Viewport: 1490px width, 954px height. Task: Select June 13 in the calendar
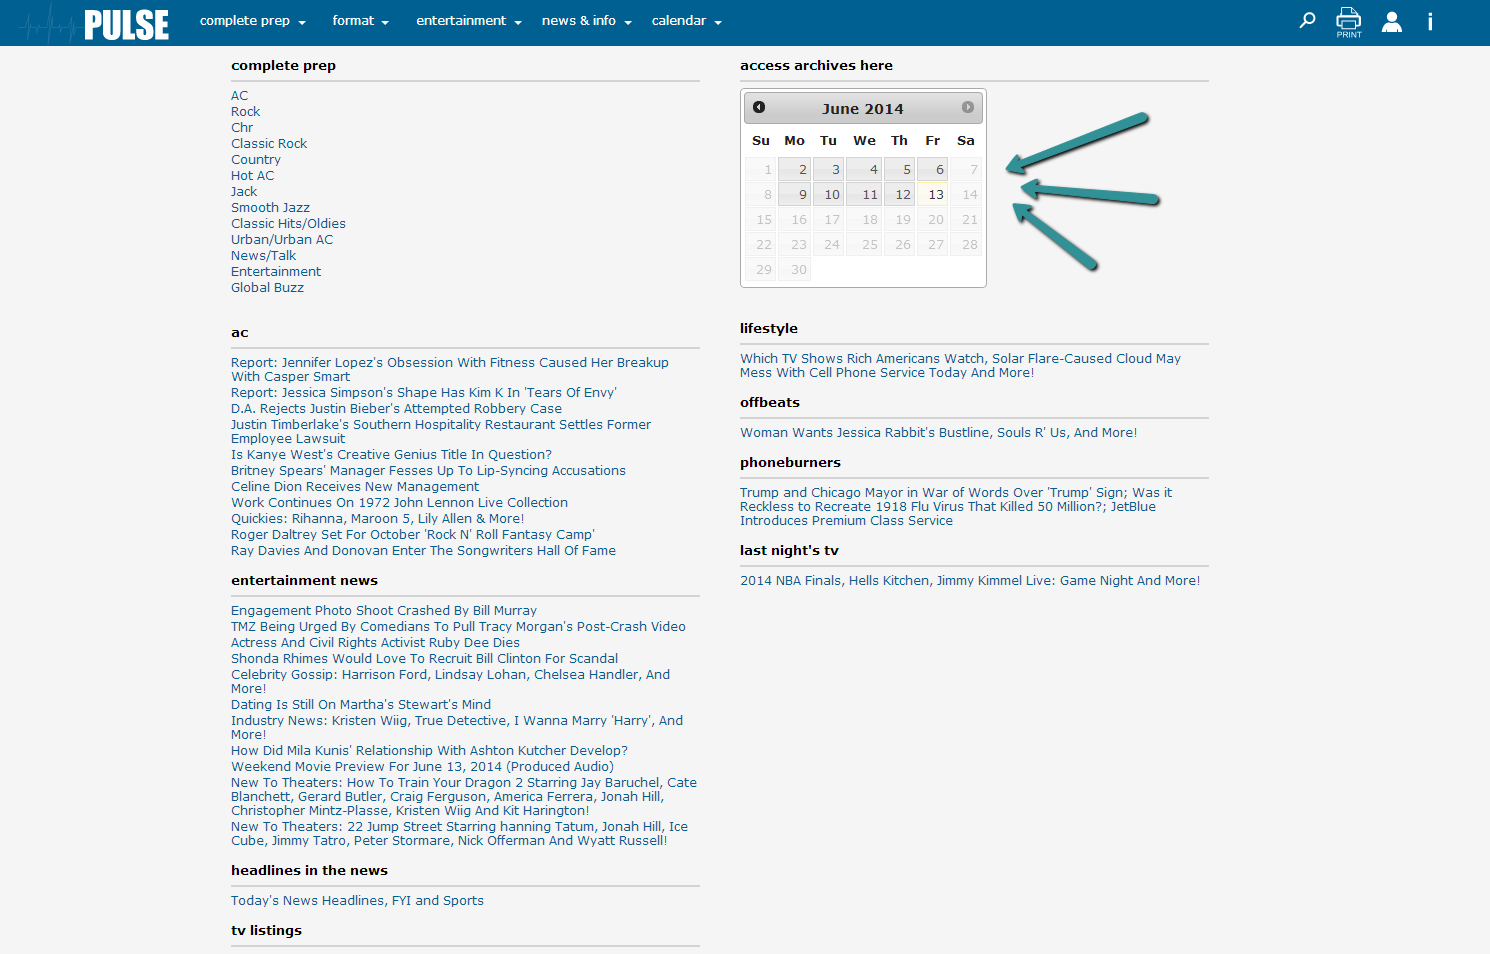click(x=932, y=194)
